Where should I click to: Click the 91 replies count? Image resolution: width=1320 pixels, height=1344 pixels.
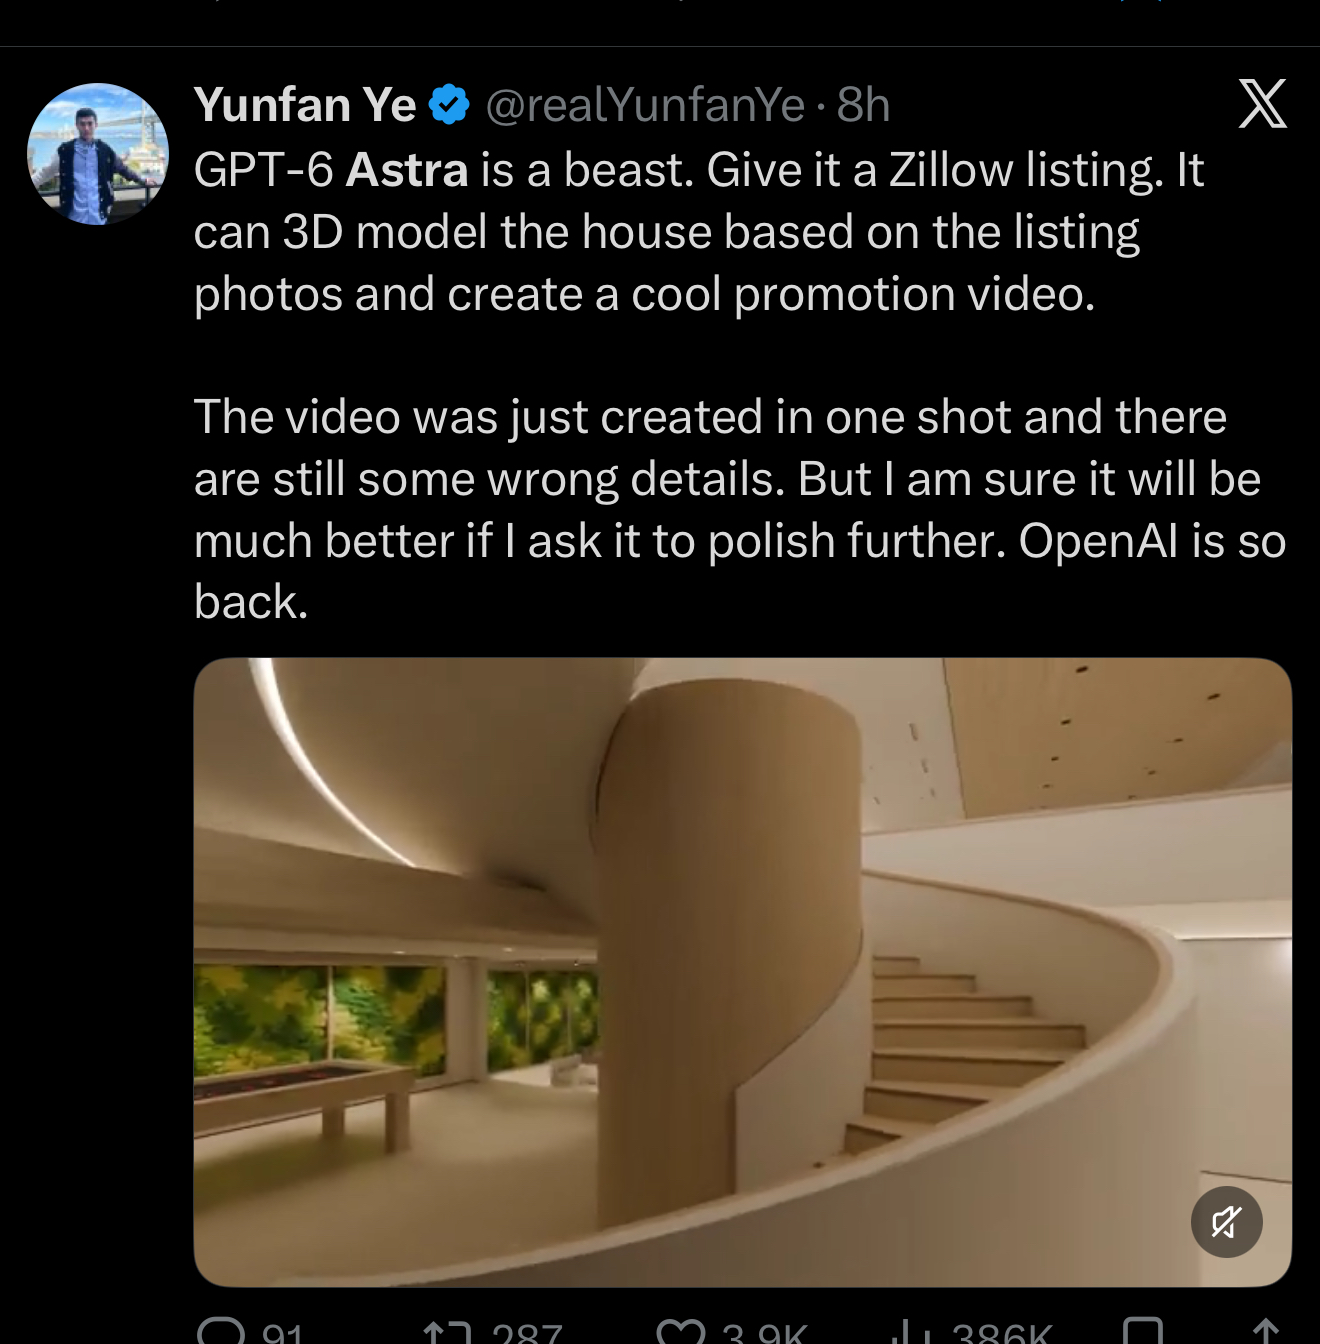(x=283, y=1333)
